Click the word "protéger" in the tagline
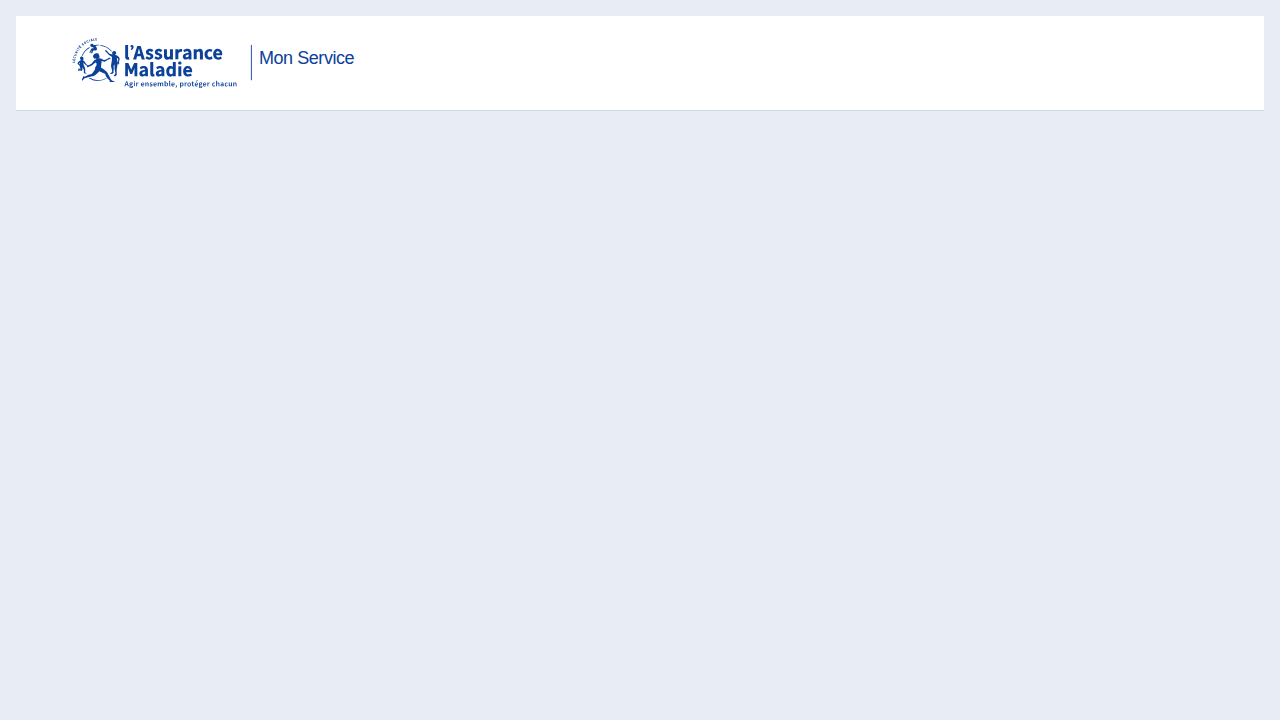The width and height of the screenshot is (1280, 720). 194,84
